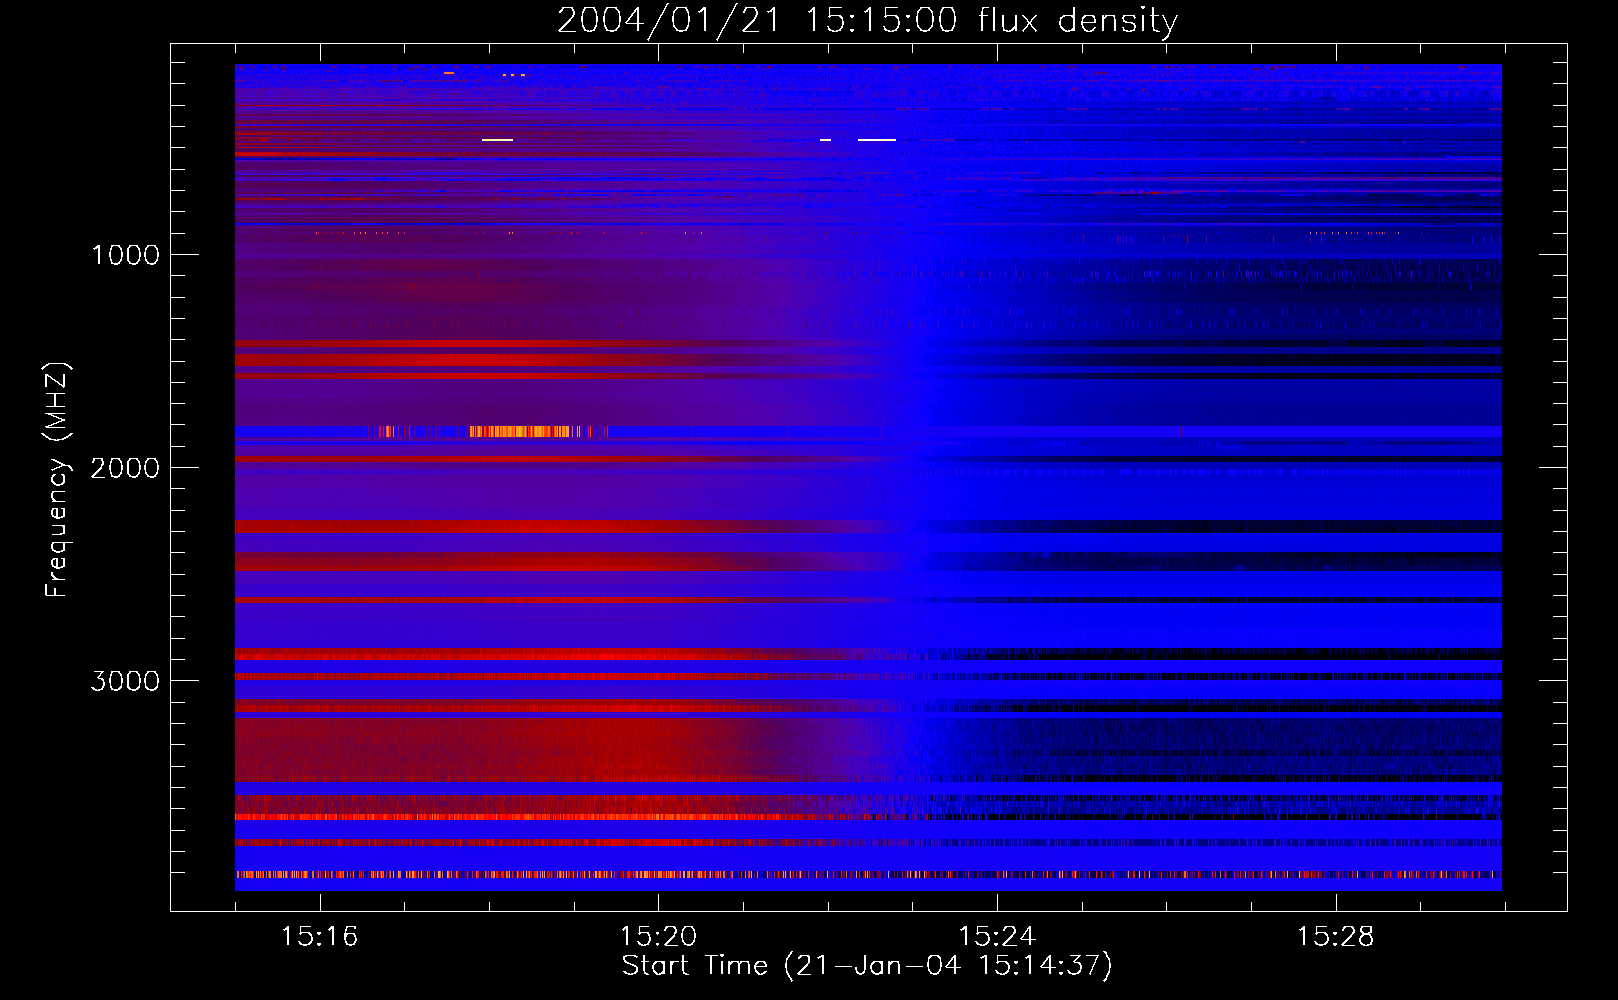Click the longest white dash left of 15:23
1618x1000 pixels.
coord(877,140)
